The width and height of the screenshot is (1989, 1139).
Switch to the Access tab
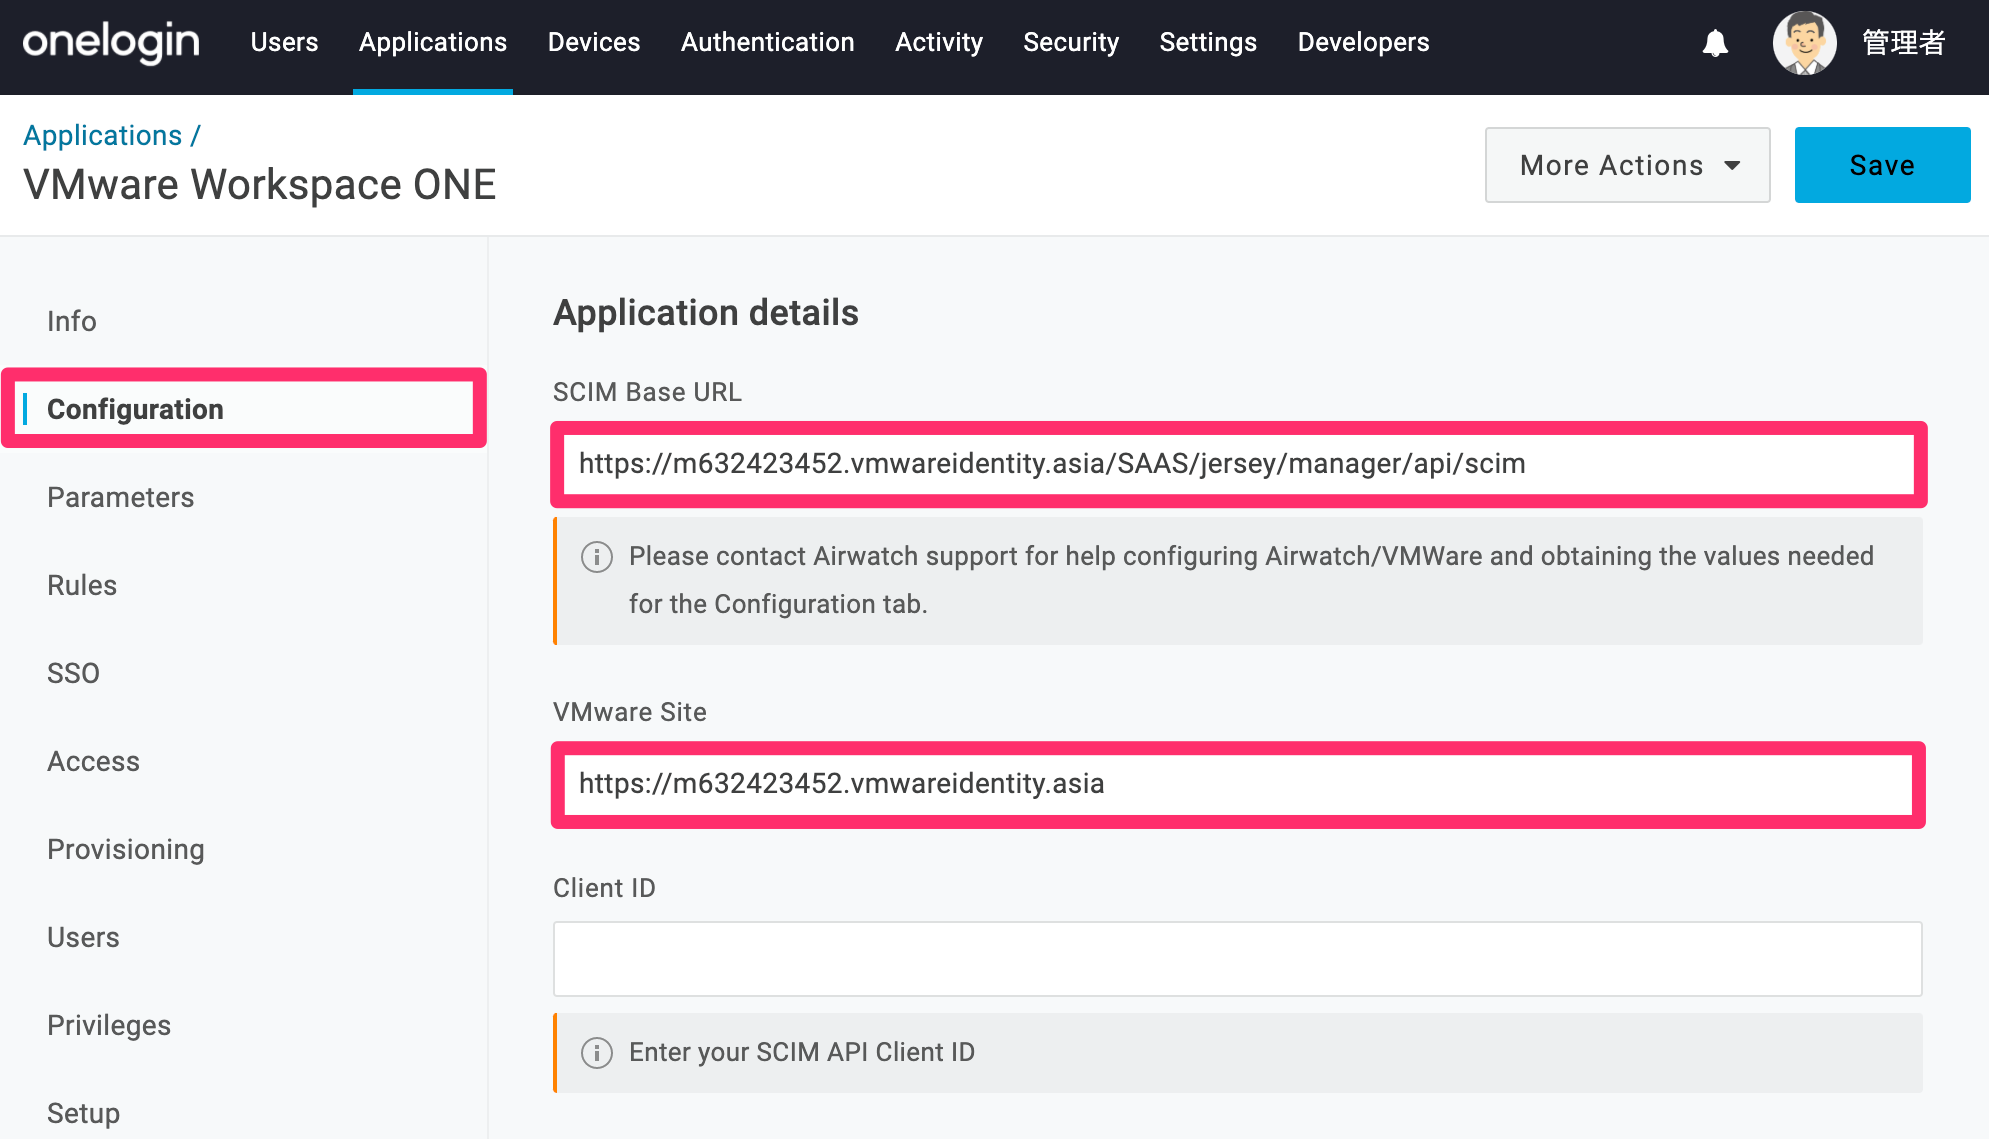coord(94,761)
